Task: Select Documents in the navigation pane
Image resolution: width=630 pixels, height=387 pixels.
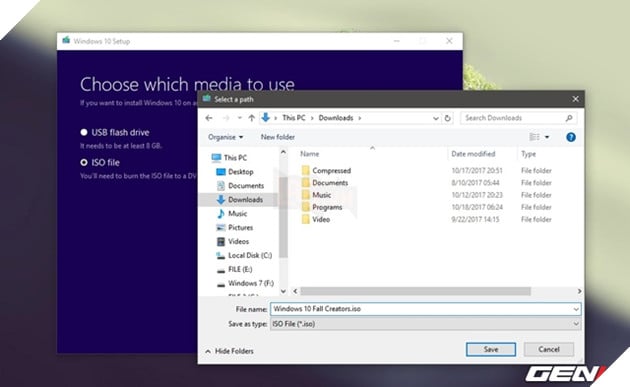Action: click(246, 186)
